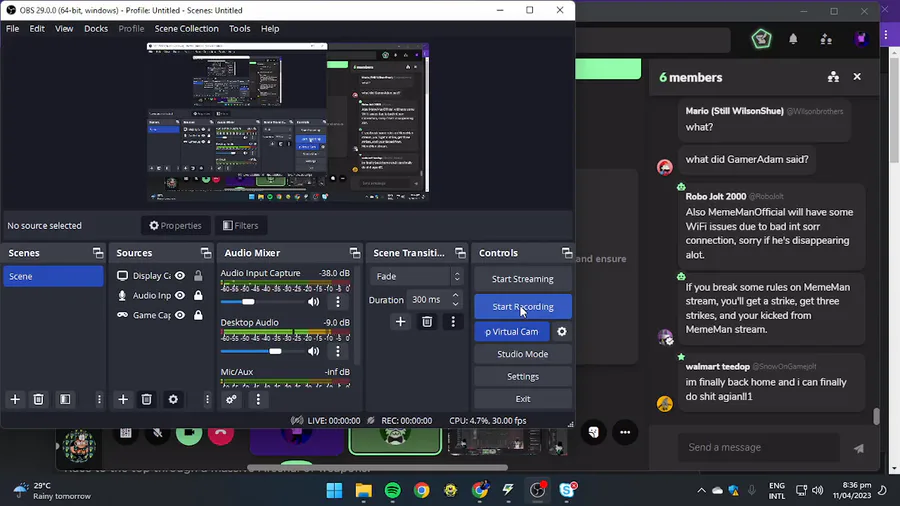Open View menu
This screenshot has height=506, width=900.
coord(64,29)
